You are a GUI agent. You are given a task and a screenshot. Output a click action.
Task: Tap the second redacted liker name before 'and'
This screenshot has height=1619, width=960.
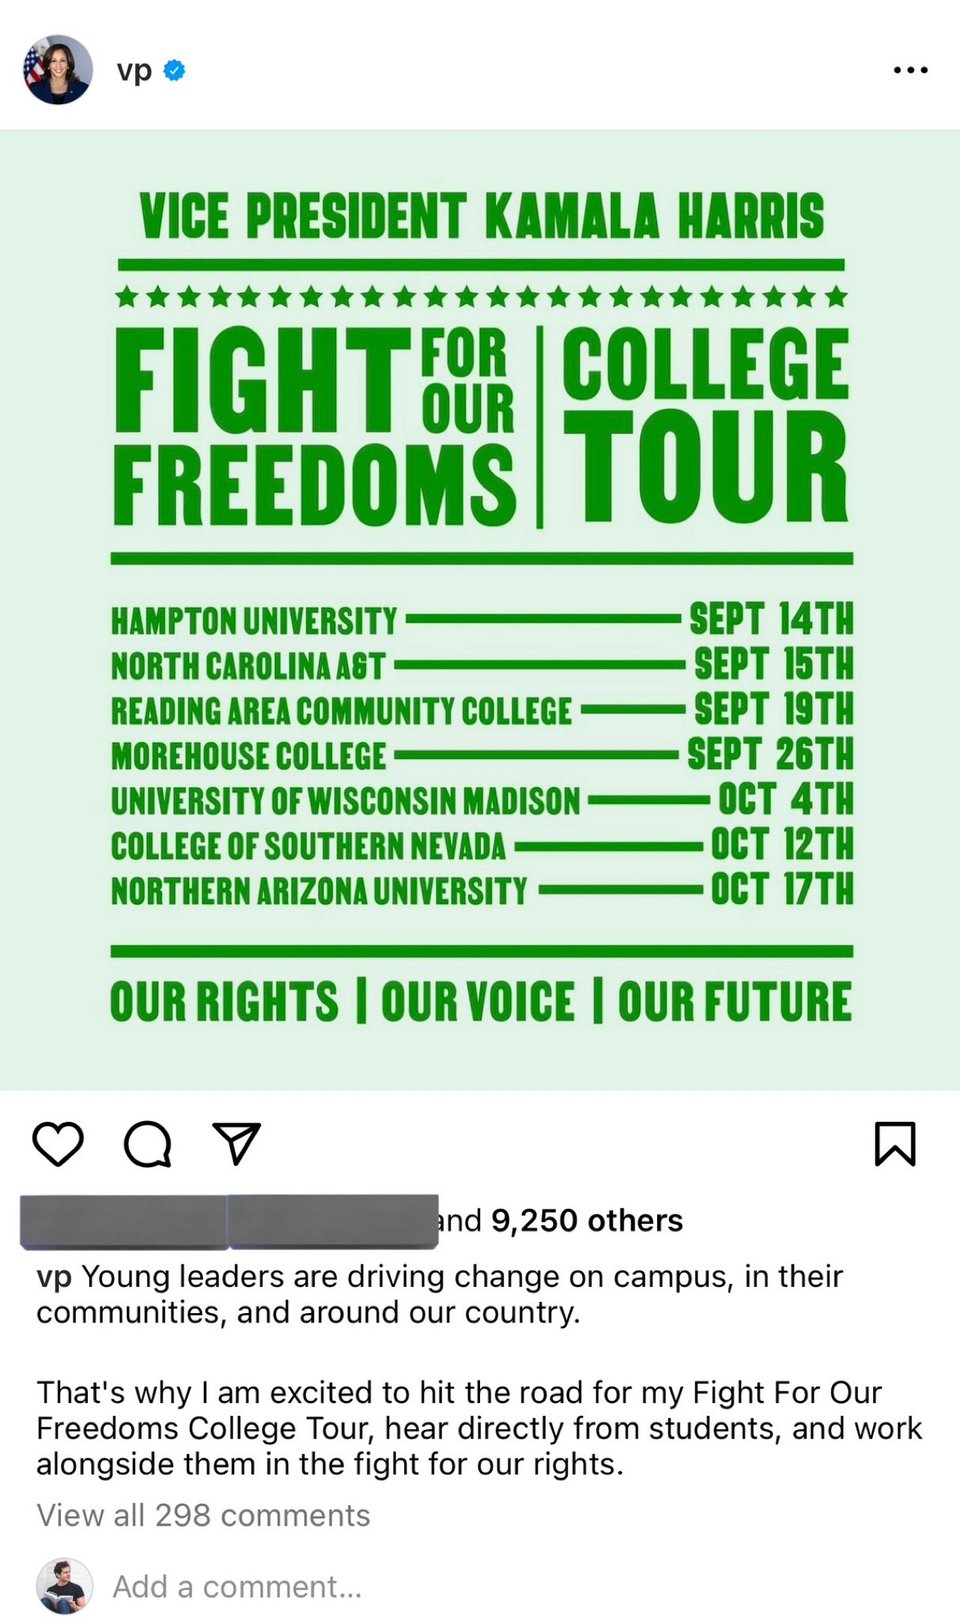333,1221
